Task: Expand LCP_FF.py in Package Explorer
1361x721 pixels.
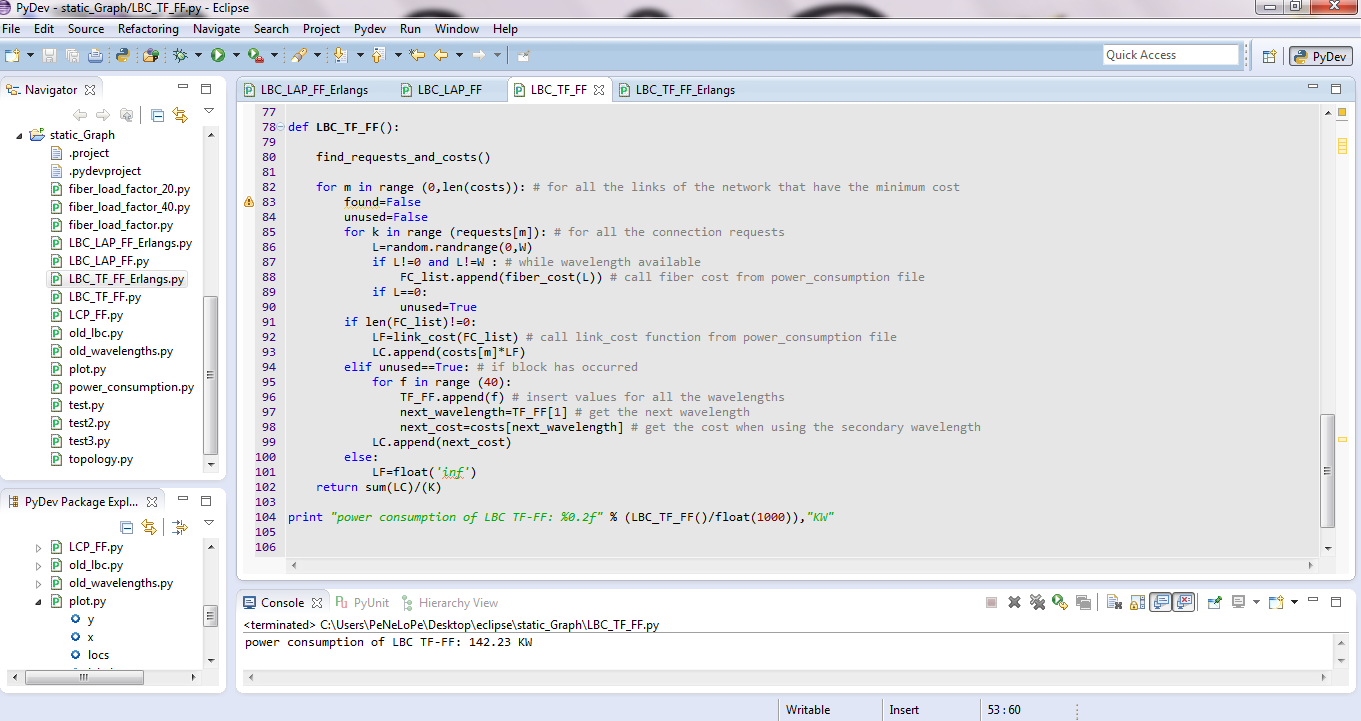Action: click(39, 547)
